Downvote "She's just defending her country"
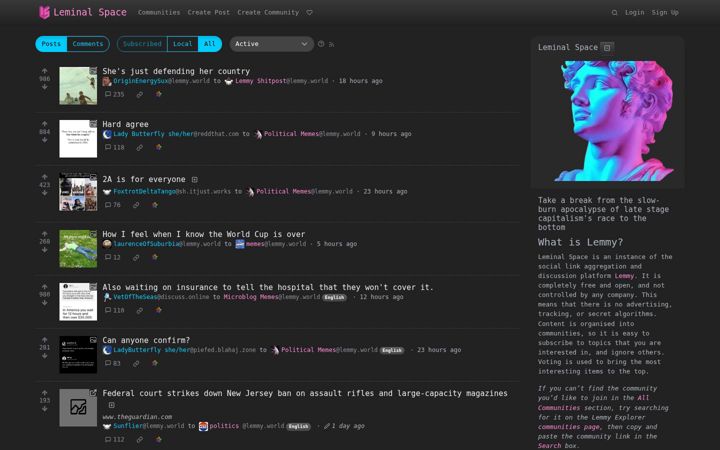The height and width of the screenshot is (450, 720). [x=45, y=86]
